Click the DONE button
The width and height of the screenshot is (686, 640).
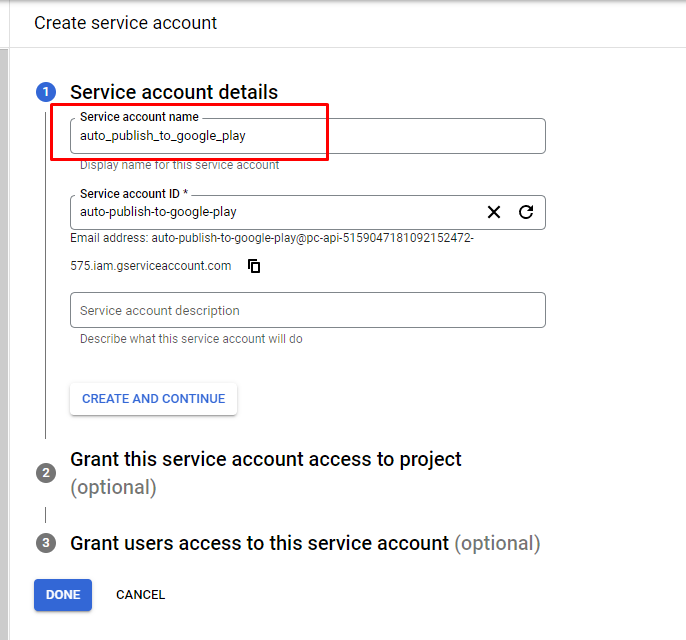(x=63, y=595)
